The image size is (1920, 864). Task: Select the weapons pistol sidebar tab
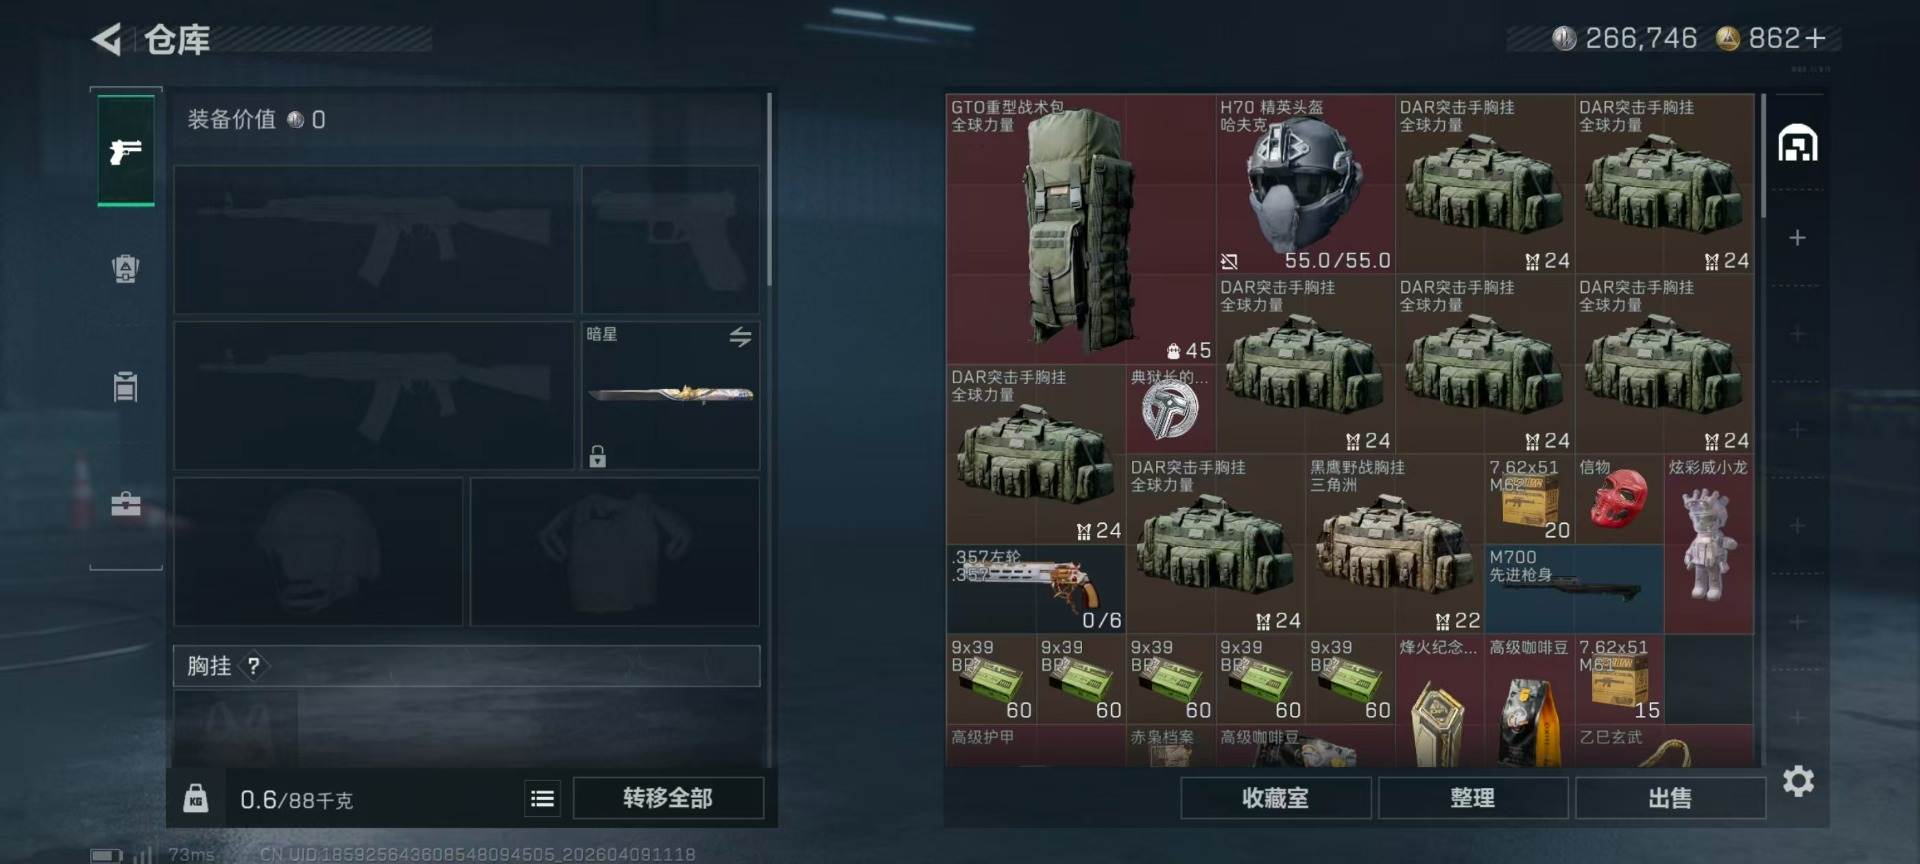click(126, 151)
